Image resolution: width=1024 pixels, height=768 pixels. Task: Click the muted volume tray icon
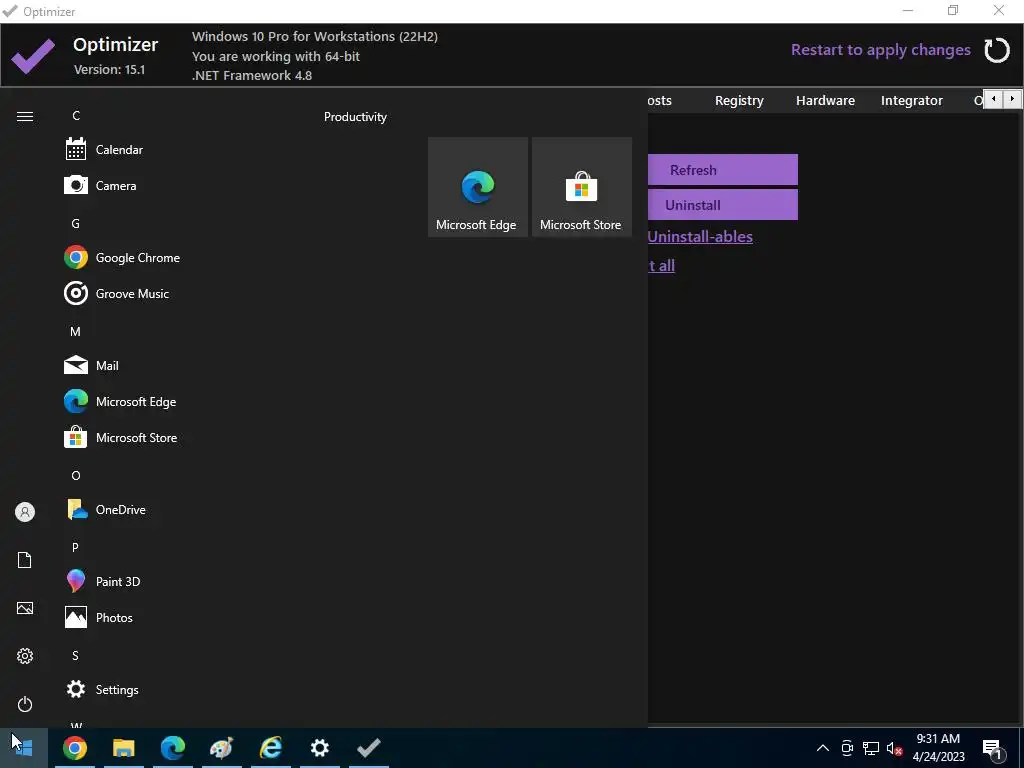click(894, 748)
